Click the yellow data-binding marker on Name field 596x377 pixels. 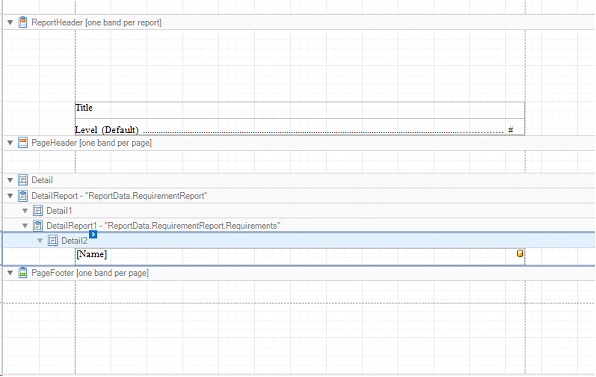[520, 253]
